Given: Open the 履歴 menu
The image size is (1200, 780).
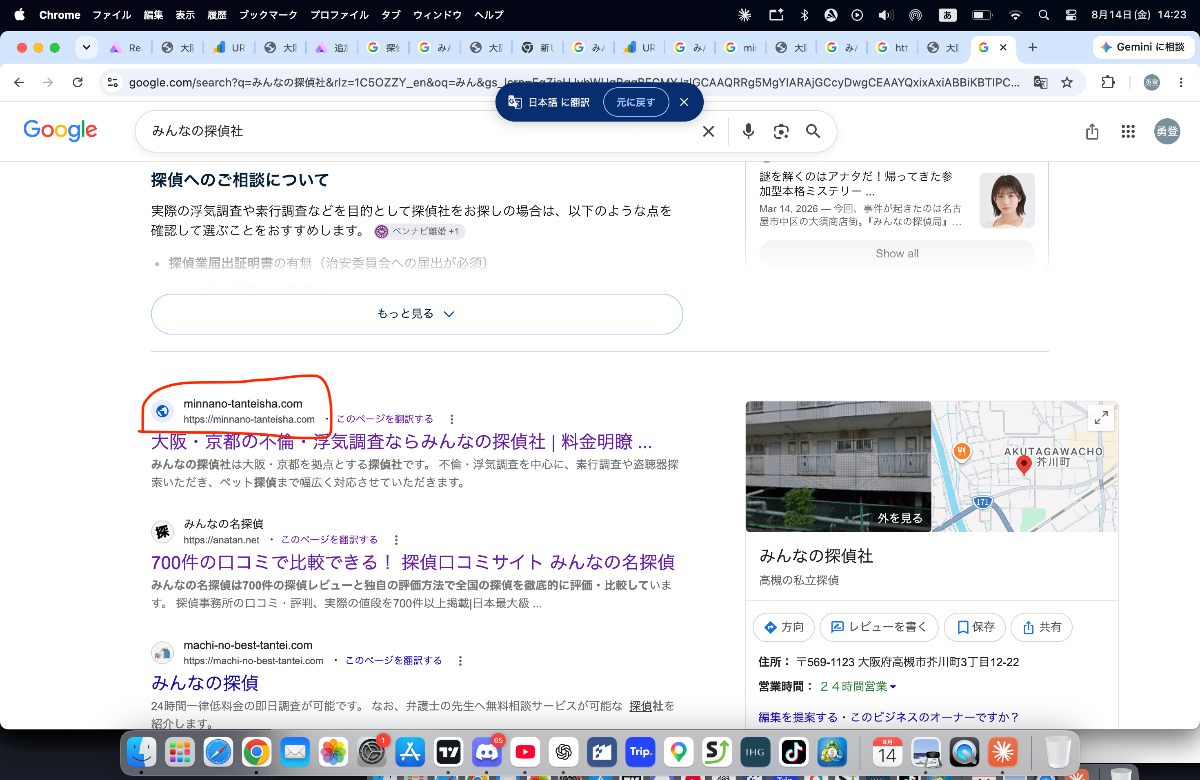Looking at the screenshot, I should click(217, 15).
